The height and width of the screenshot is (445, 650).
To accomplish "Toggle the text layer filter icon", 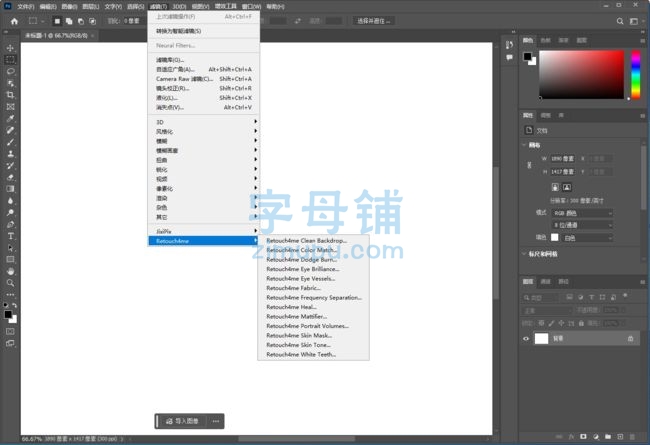I will coord(592,297).
